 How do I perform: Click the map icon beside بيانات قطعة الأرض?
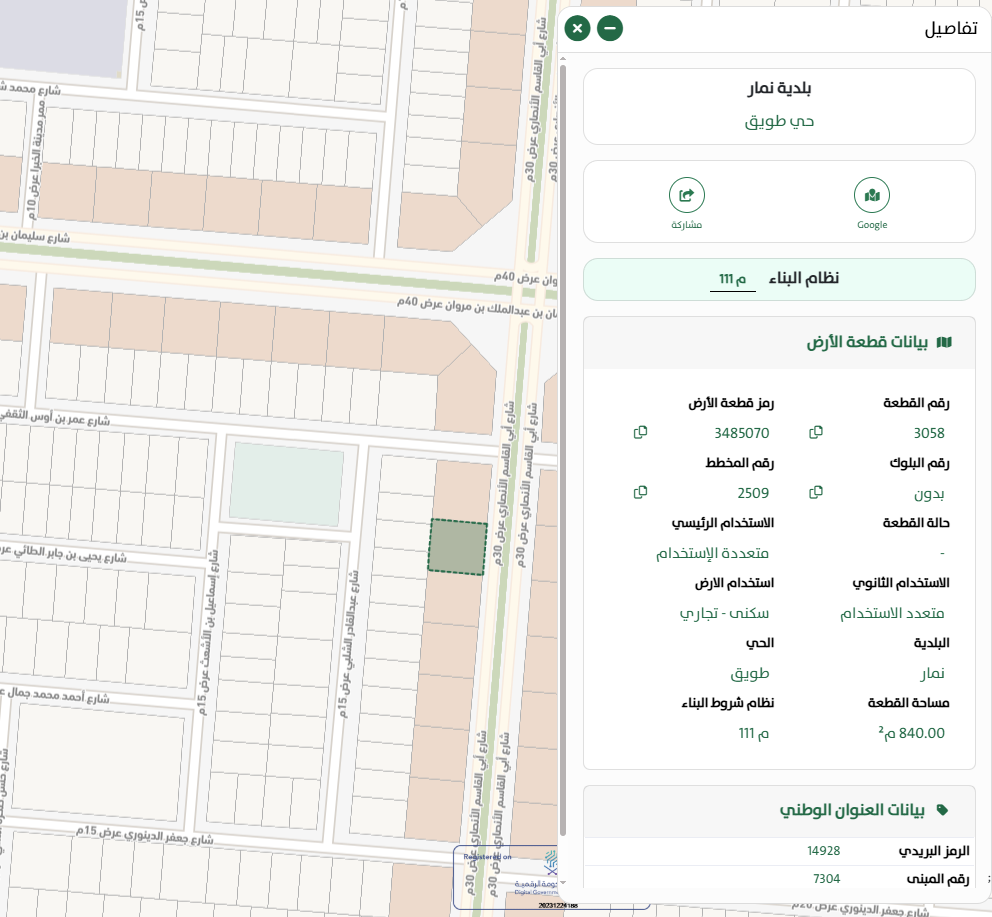(943, 342)
